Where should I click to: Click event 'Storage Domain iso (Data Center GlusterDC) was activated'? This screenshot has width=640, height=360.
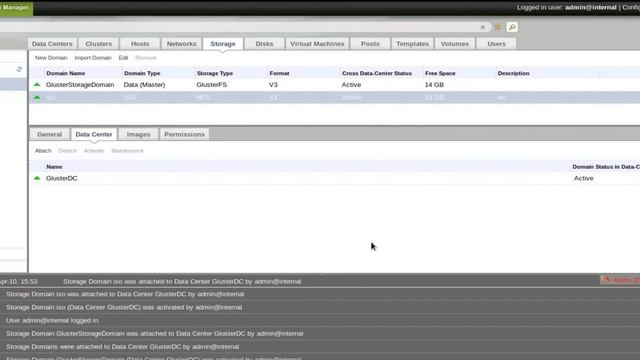tap(124, 307)
